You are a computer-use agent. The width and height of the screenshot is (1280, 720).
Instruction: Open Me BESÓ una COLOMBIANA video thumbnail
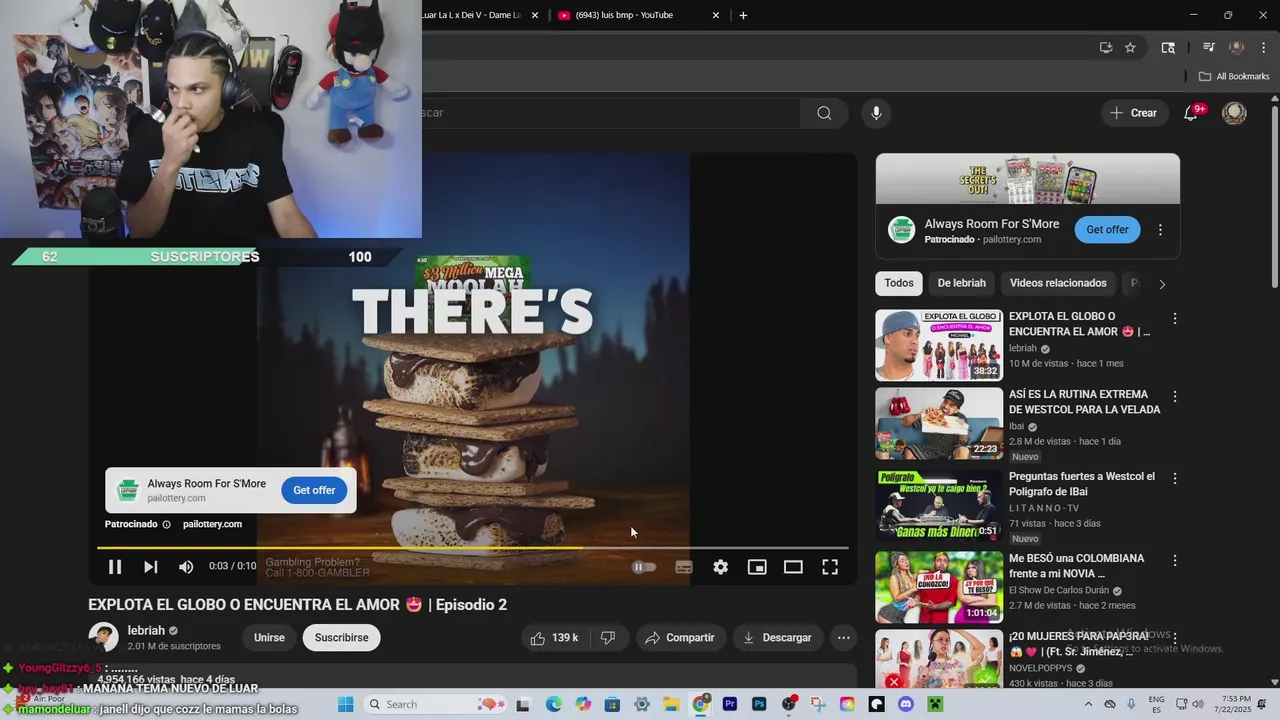pyautogui.click(x=939, y=587)
